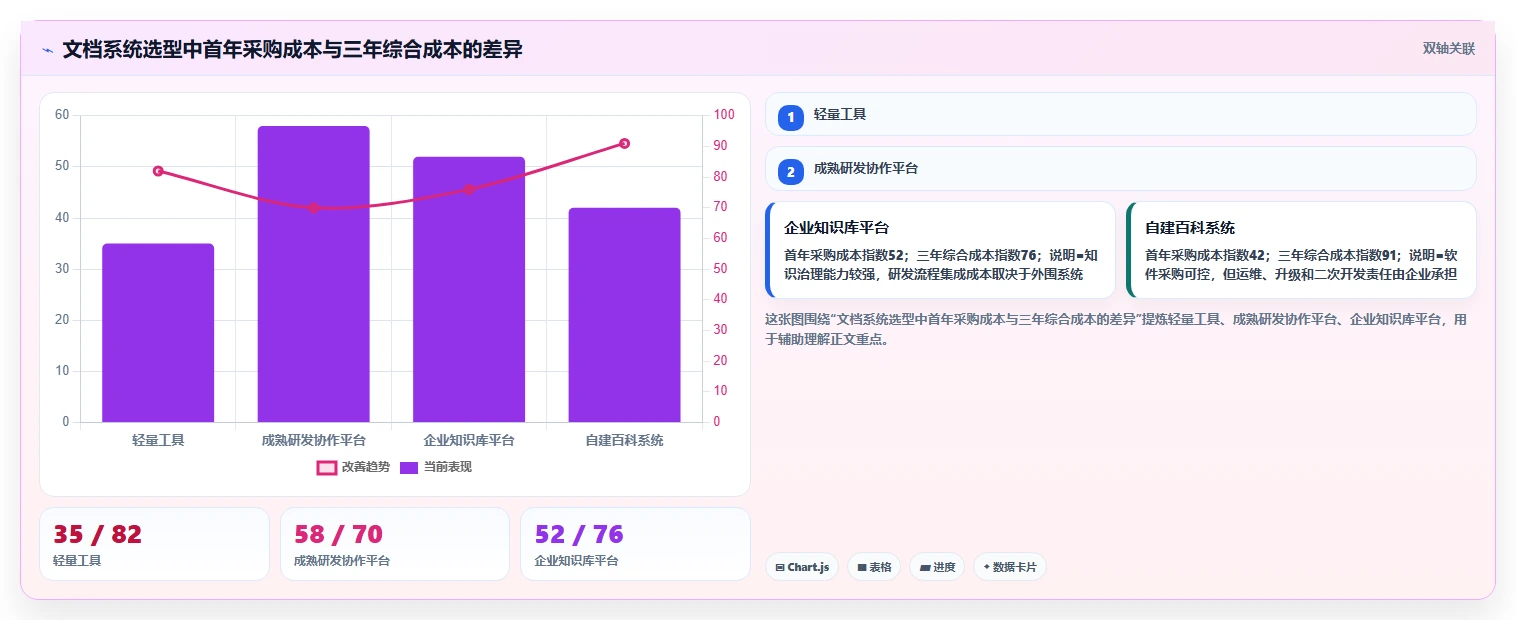Click the x-axis label 企业知识库平台

tap(469, 440)
